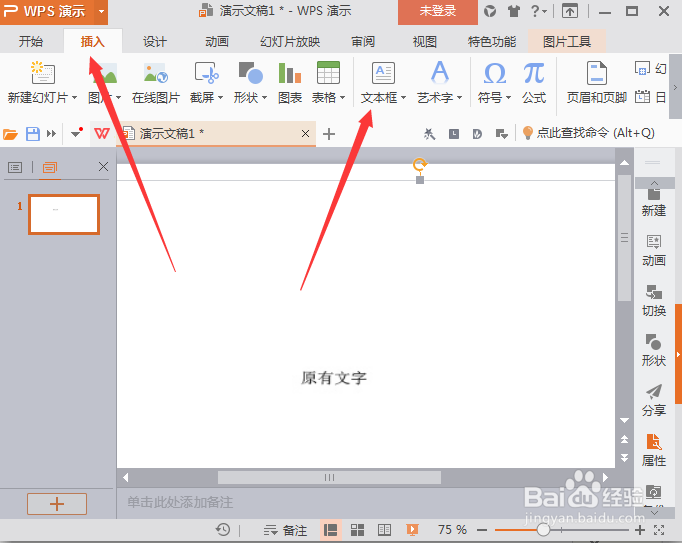The height and width of the screenshot is (543, 682).
Task: Click the history clock icon in status bar
Action: tap(223, 530)
